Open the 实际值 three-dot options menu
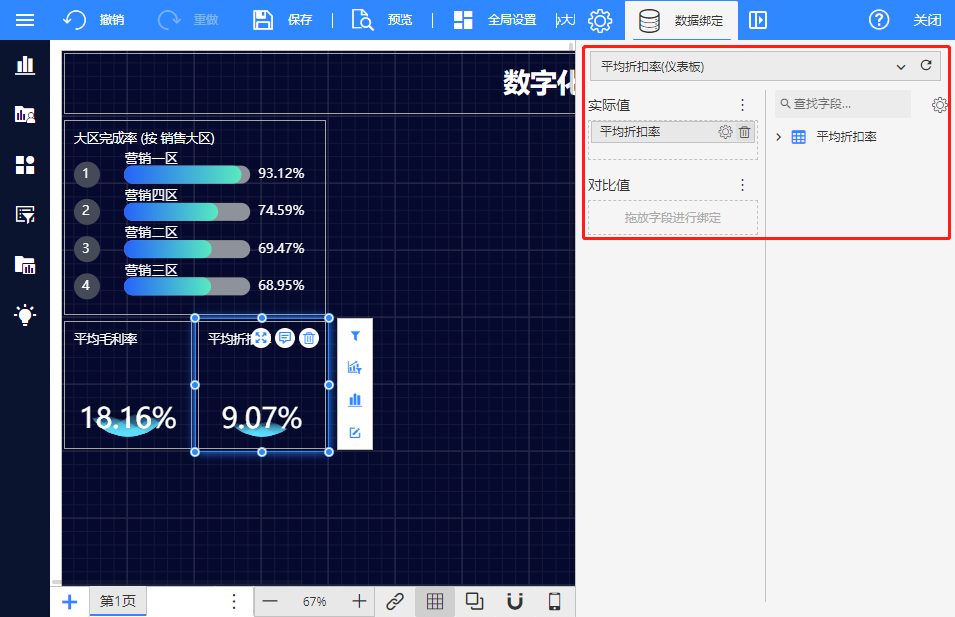955x617 pixels. pos(742,105)
